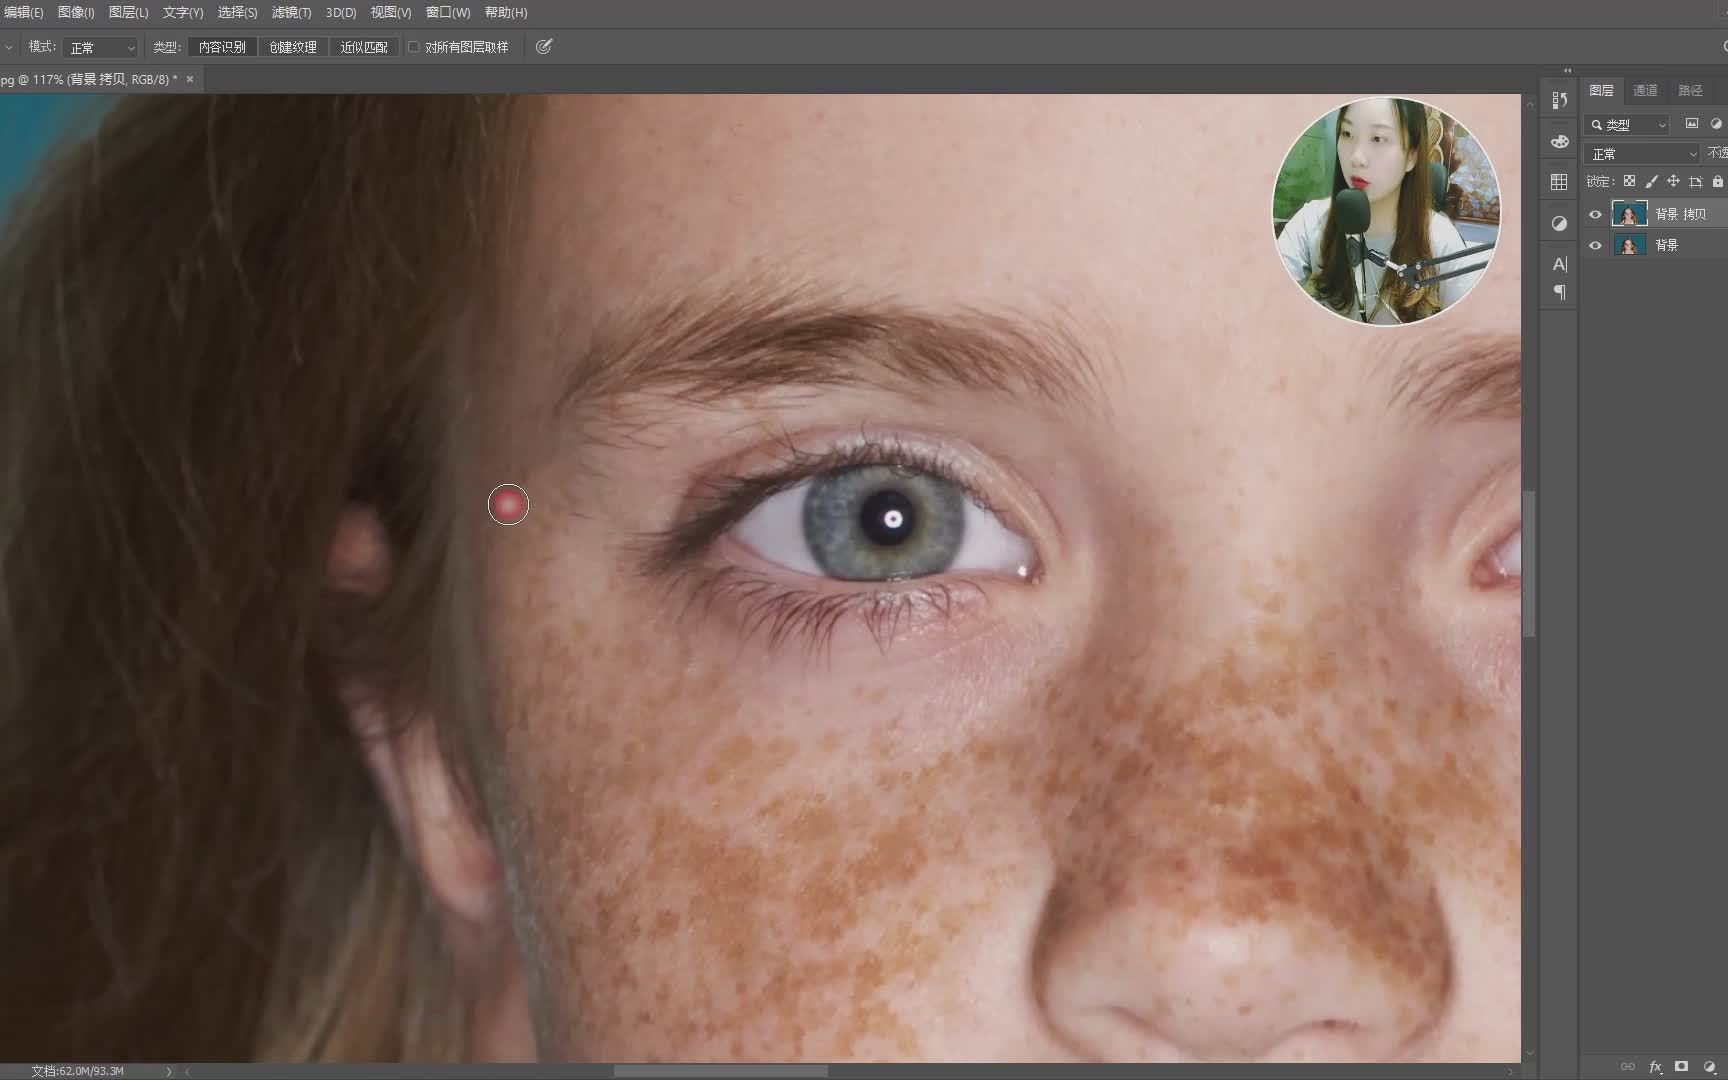
Task: Open the 图层 menu
Action: pyautogui.click(x=128, y=12)
